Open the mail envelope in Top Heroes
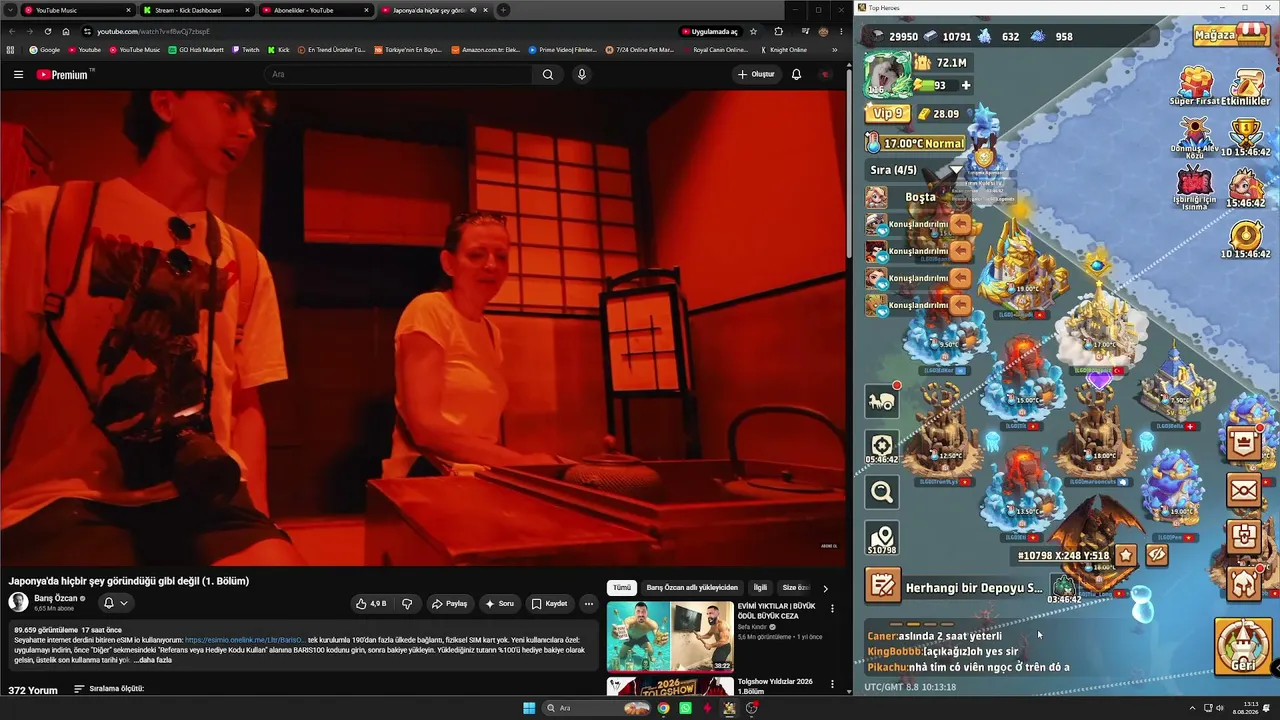 click(1245, 490)
